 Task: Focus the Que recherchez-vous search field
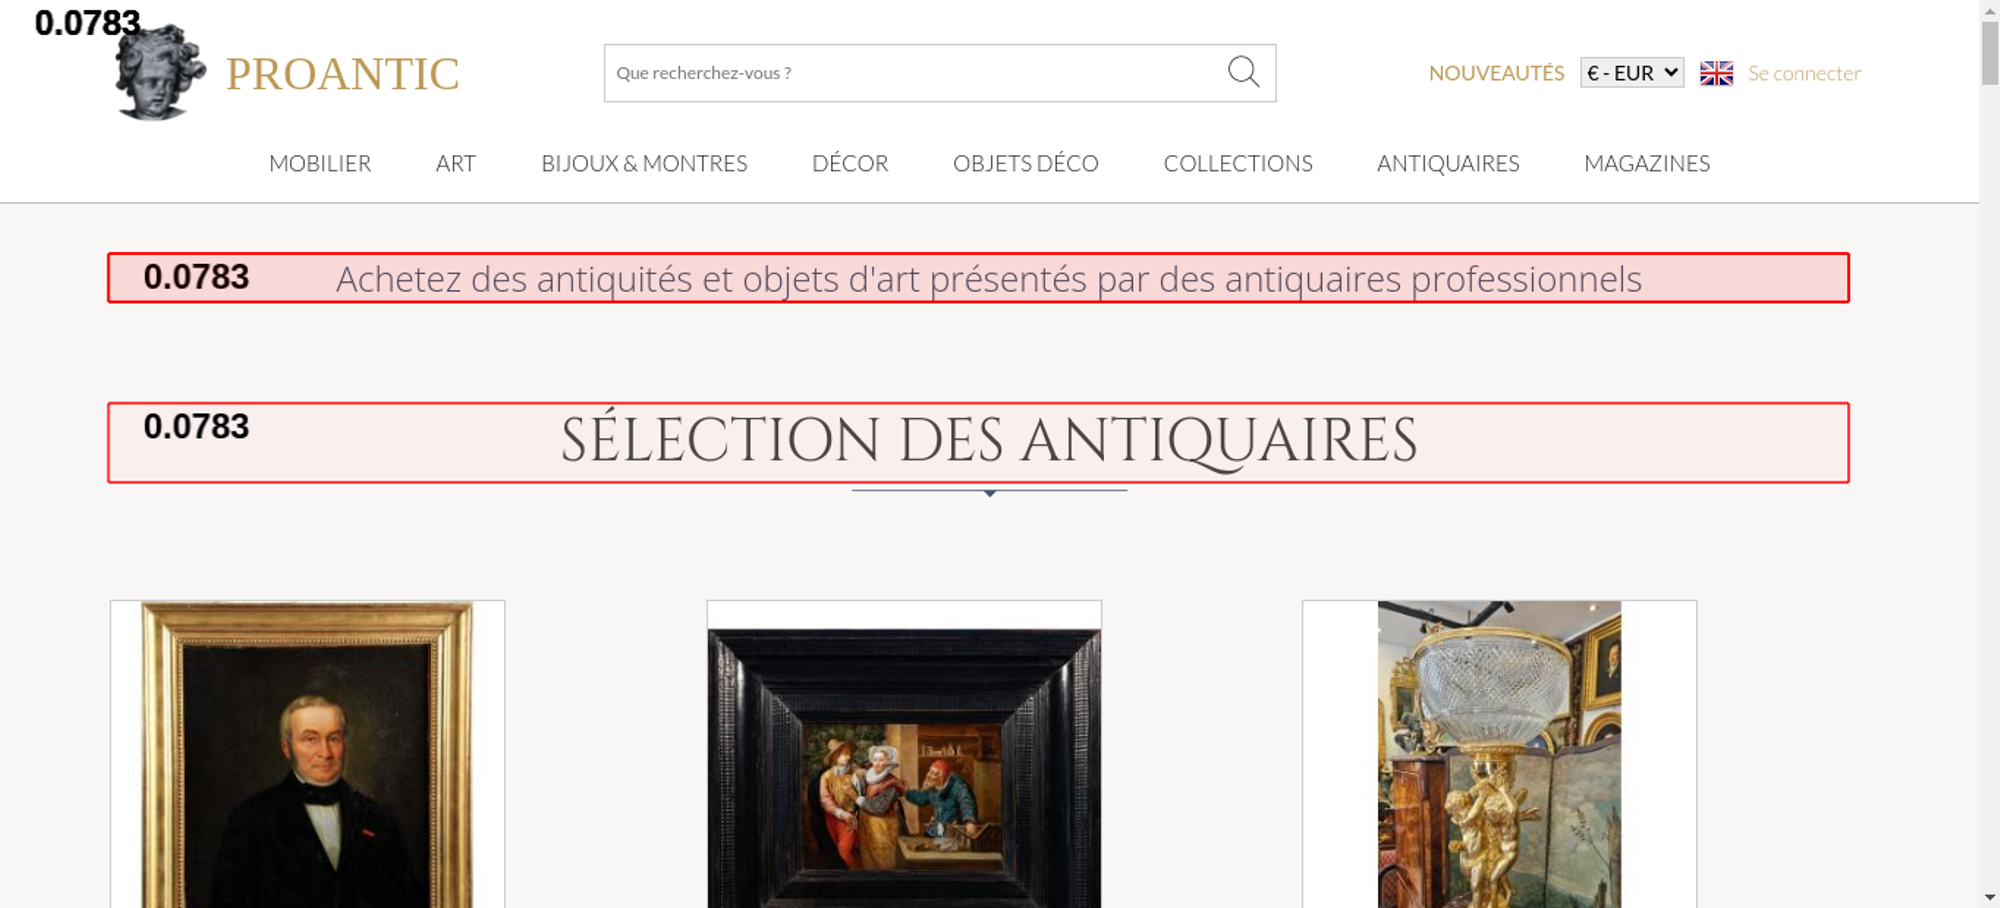(915, 73)
